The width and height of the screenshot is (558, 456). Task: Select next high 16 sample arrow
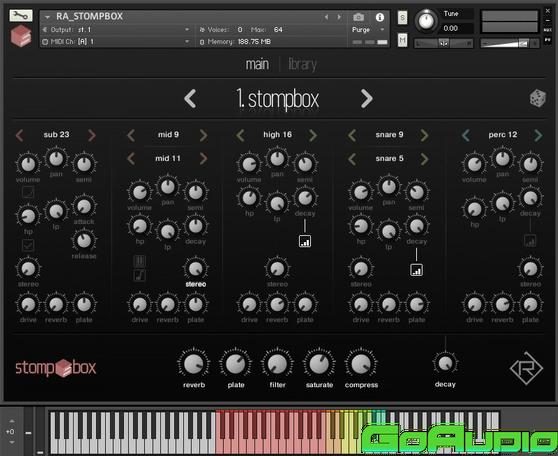(x=313, y=135)
